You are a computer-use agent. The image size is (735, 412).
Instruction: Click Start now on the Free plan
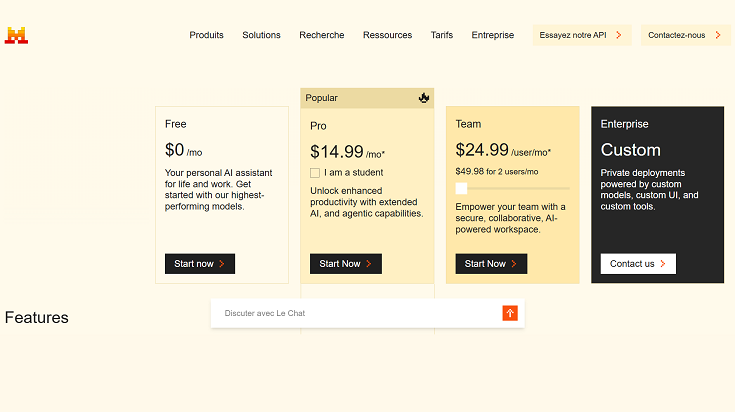[200, 264]
